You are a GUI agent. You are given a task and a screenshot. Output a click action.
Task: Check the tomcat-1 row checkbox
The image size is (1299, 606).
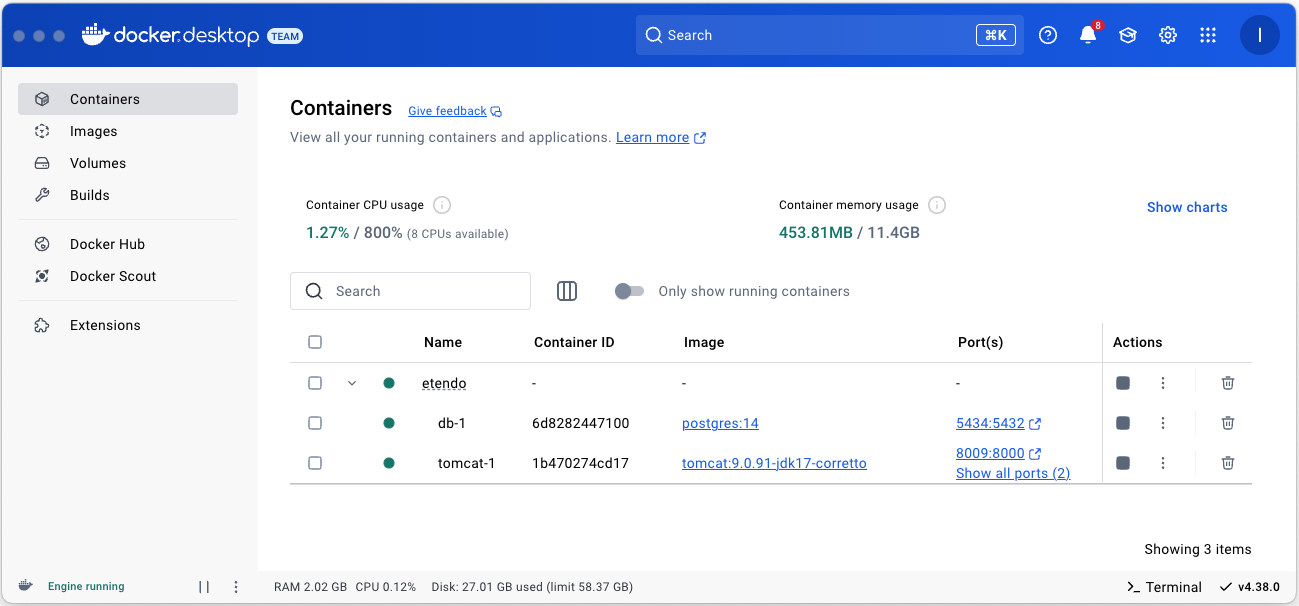click(x=315, y=463)
